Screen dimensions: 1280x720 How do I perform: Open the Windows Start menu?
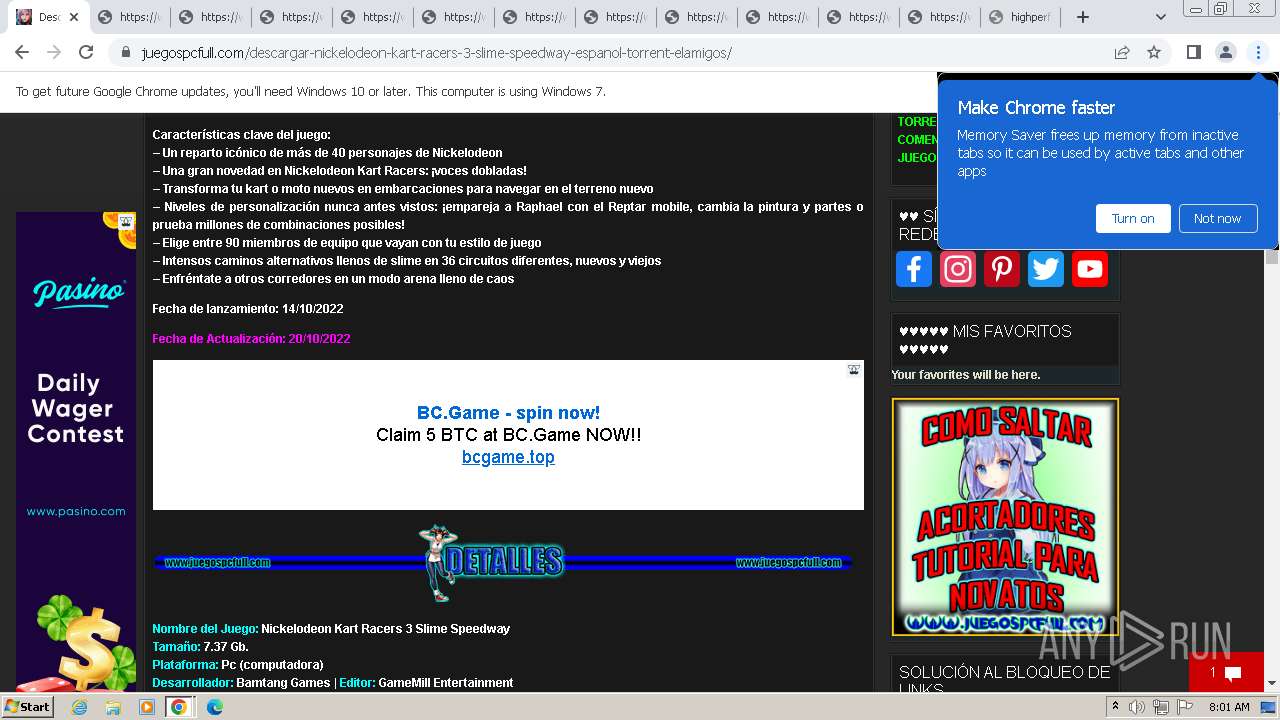pyautogui.click(x=27, y=707)
